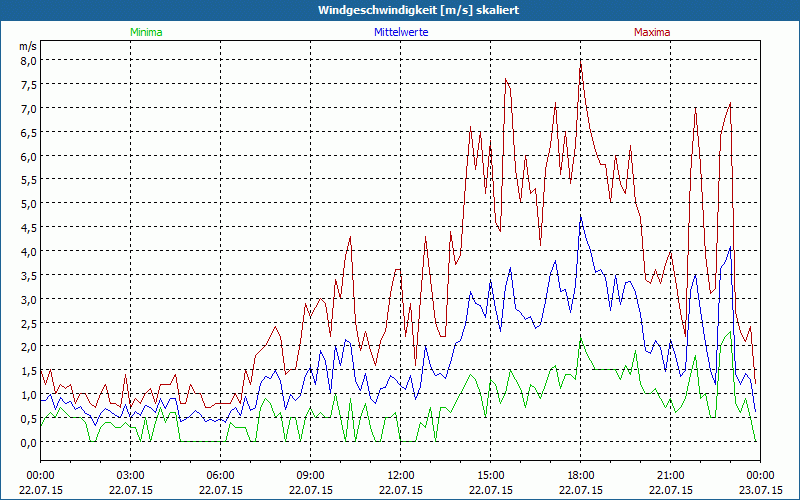
Task: Select the 3,0 y-axis value
Action: [x=29, y=299]
